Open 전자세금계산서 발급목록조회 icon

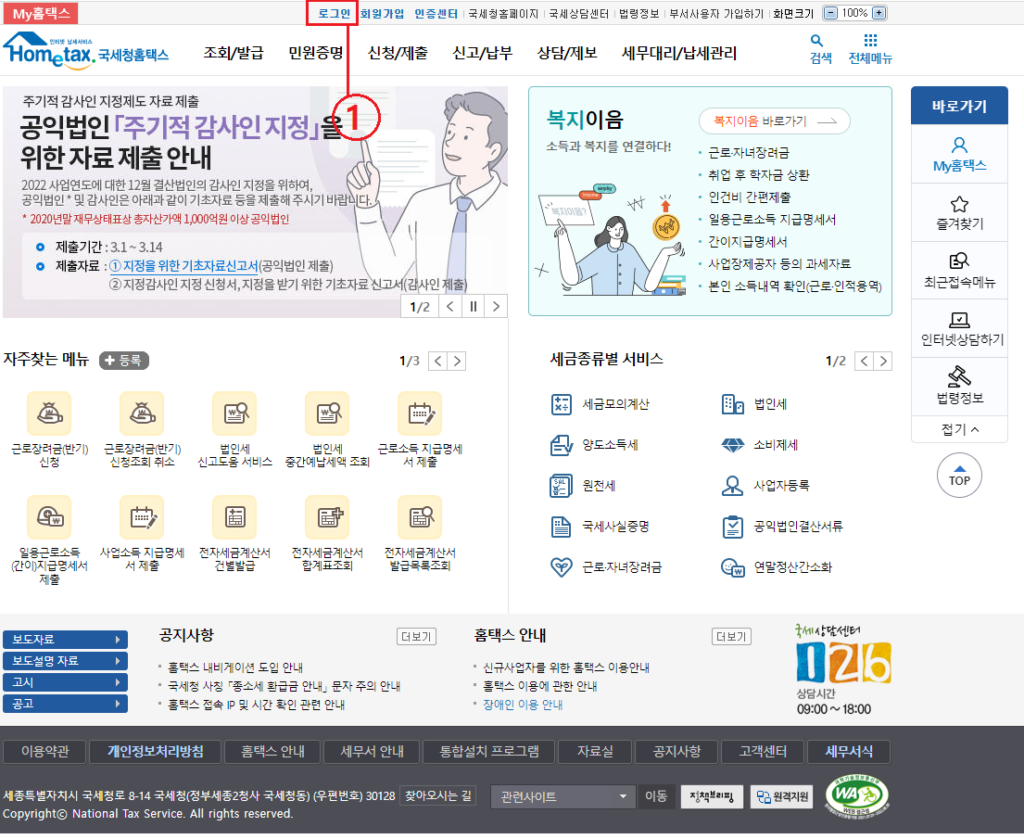coord(420,517)
